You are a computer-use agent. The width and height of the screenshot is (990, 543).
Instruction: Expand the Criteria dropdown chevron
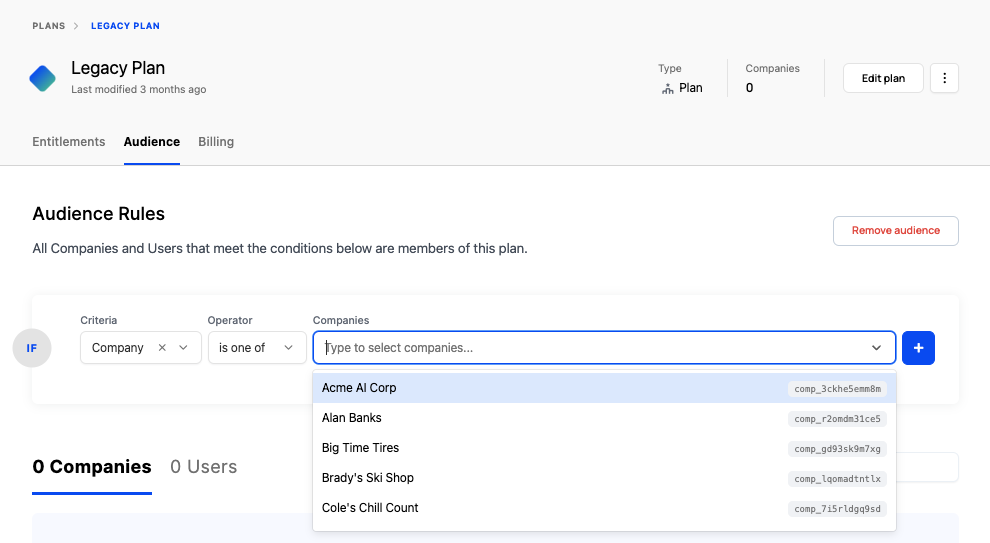[x=183, y=348]
